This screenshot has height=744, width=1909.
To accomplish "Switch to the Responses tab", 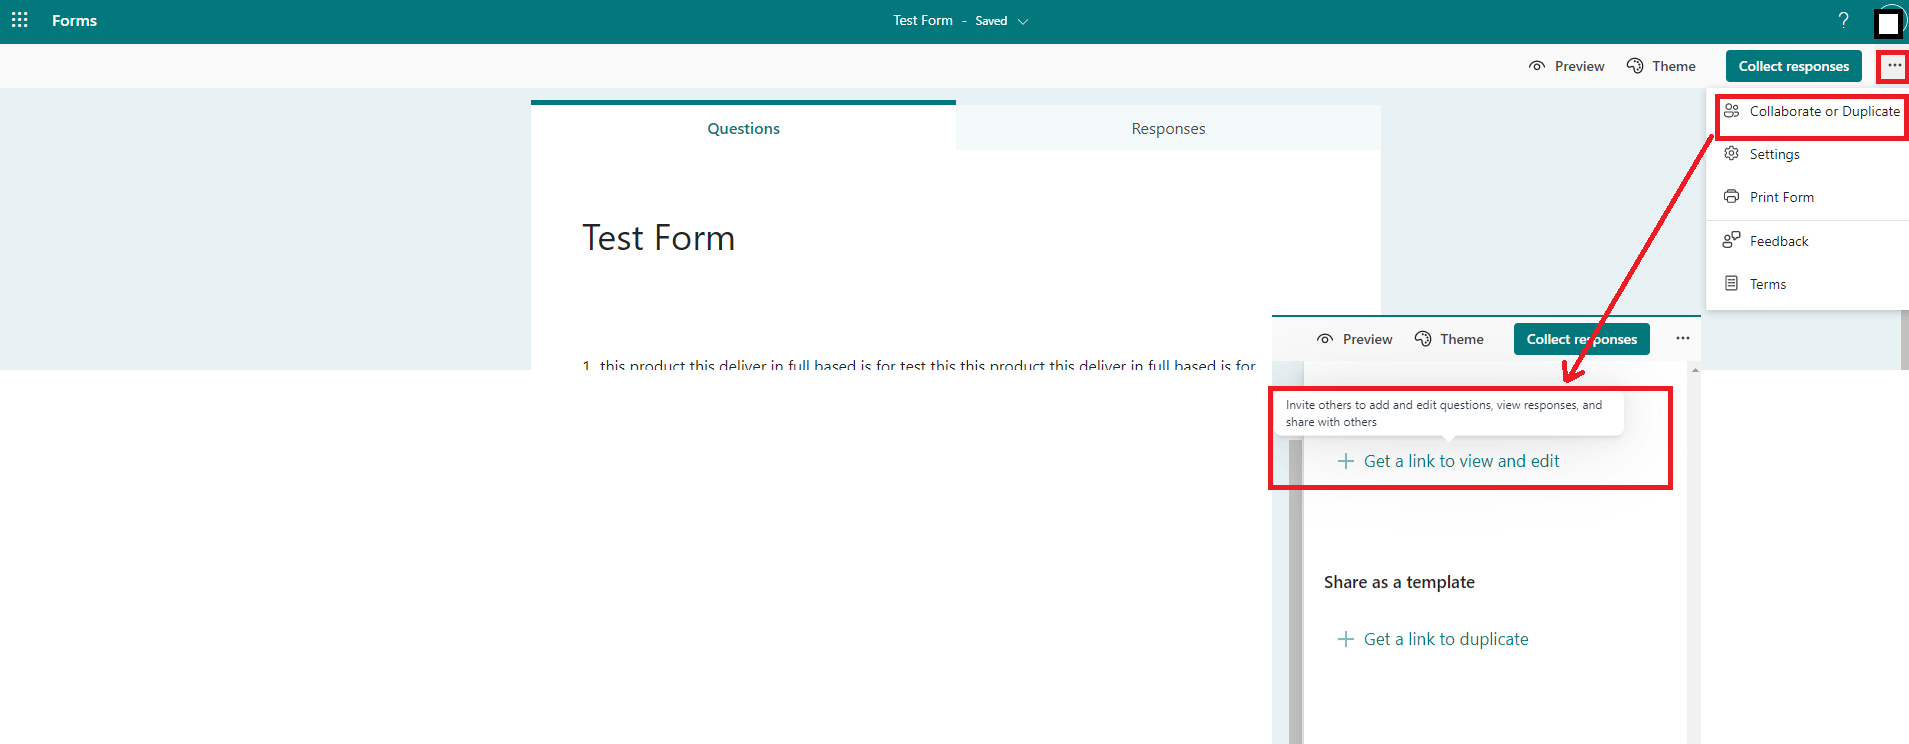I will tap(1168, 128).
